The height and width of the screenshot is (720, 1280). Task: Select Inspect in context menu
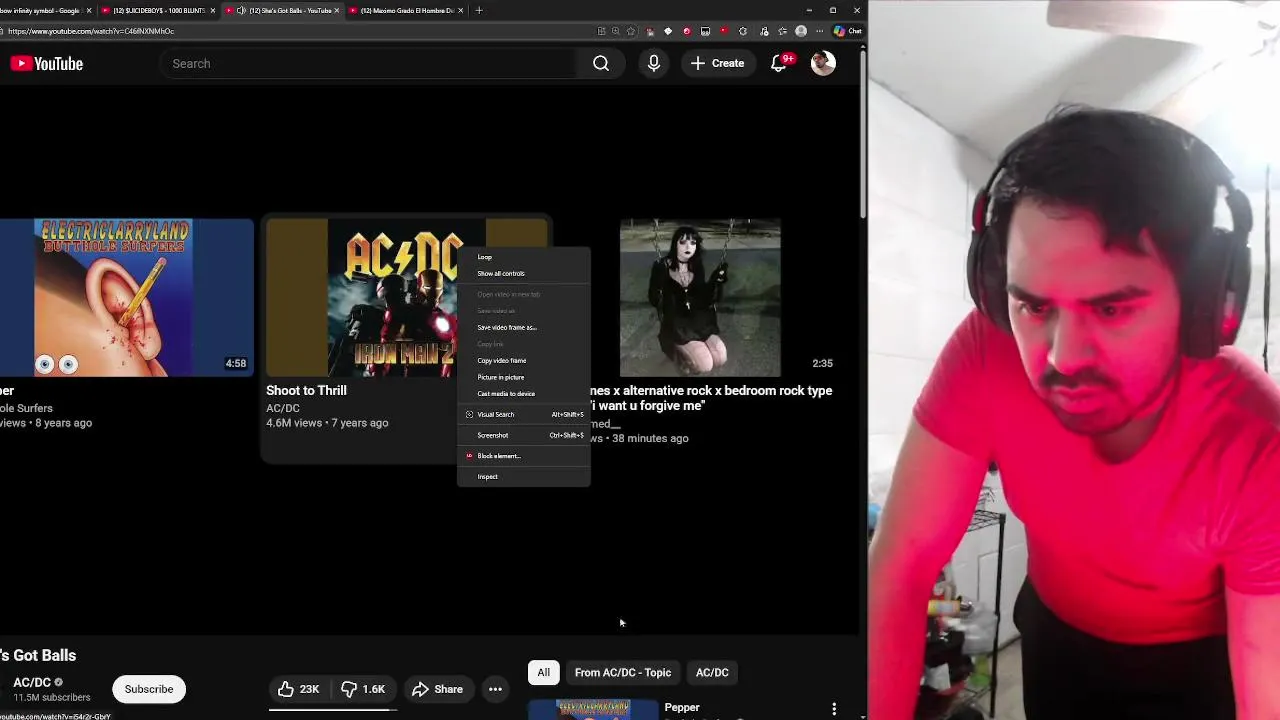pyautogui.click(x=524, y=477)
